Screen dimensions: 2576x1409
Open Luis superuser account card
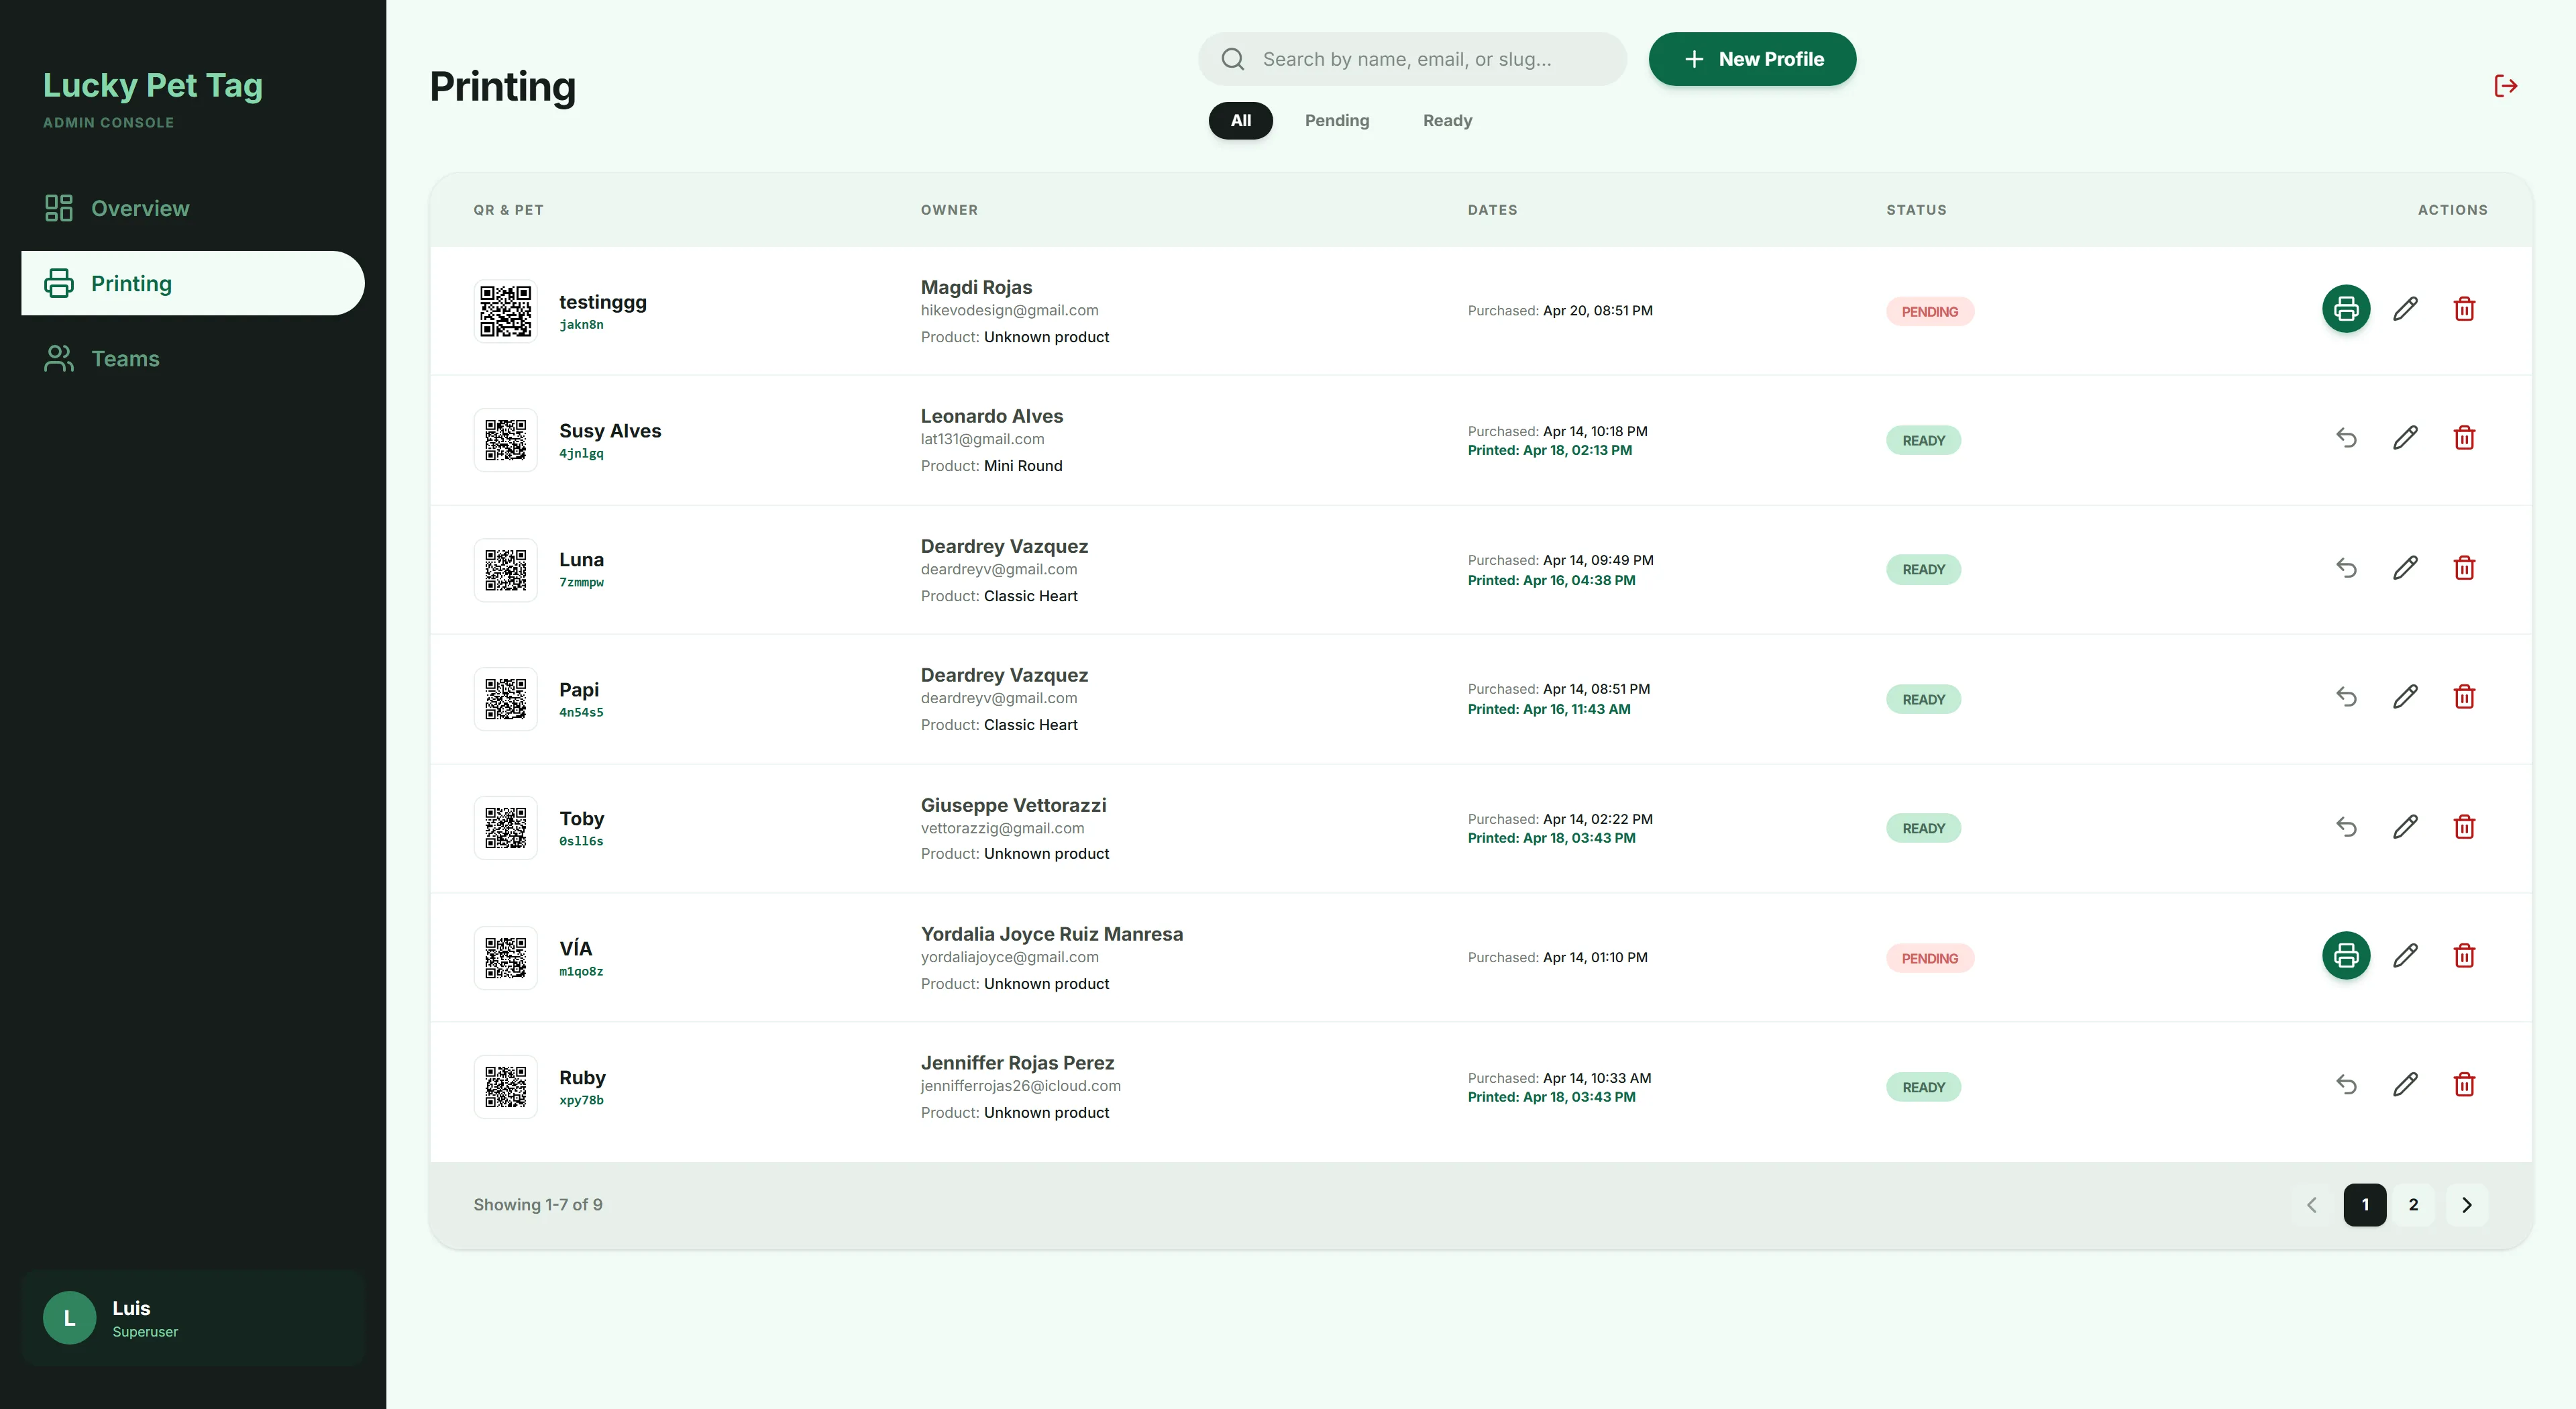pyautogui.click(x=193, y=1318)
